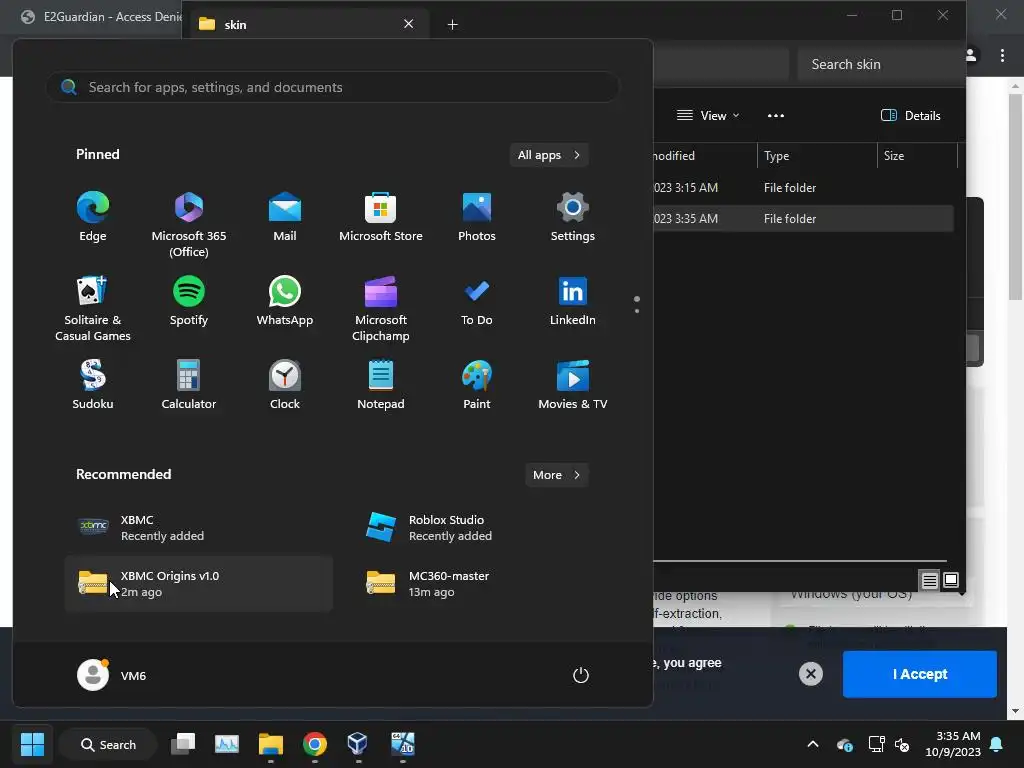Switch to Google Chrome on the taskbar

314,744
